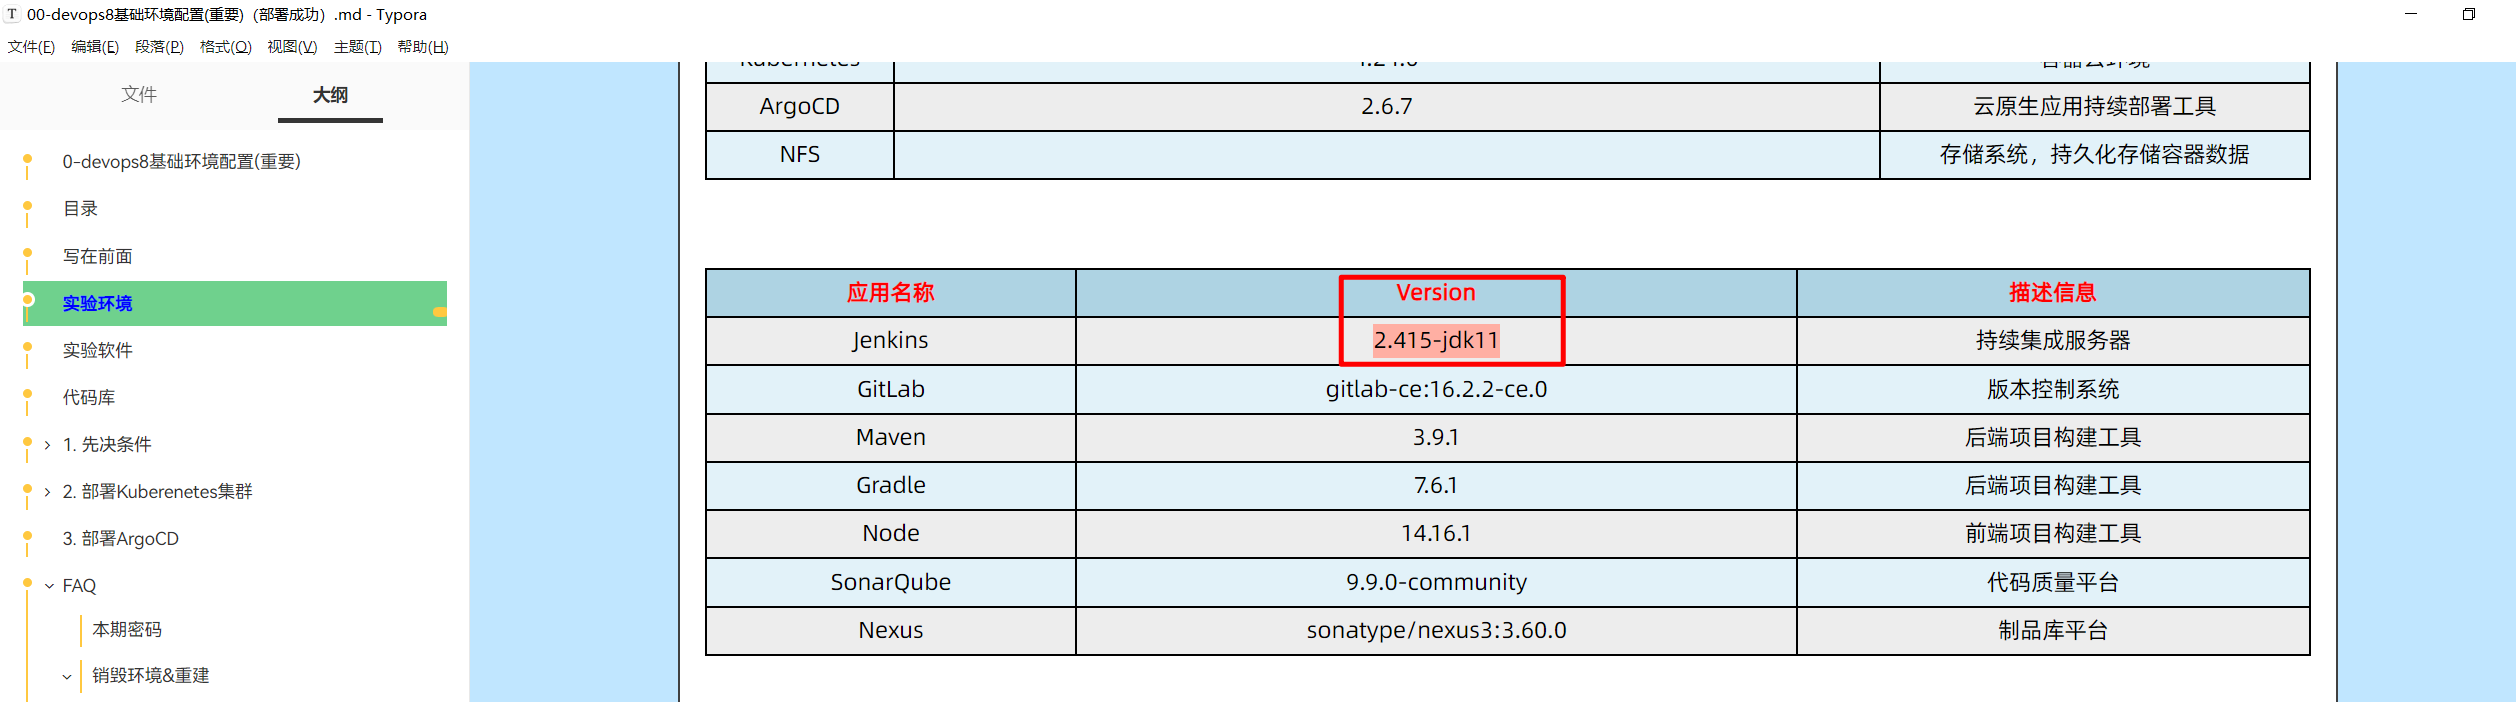Screen dimensions: 2516x702
Task: Click the sonatype/nexus3:3.60.0 cell
Action: tap(1436, 630)
